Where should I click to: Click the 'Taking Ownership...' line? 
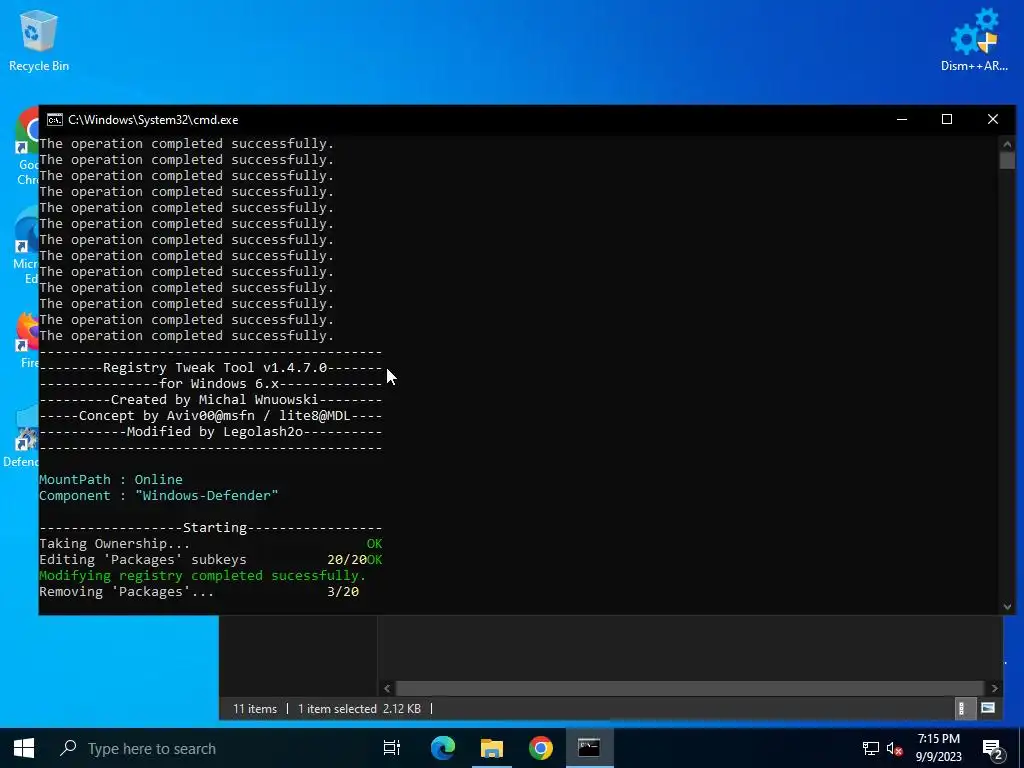tap(210, 543)
